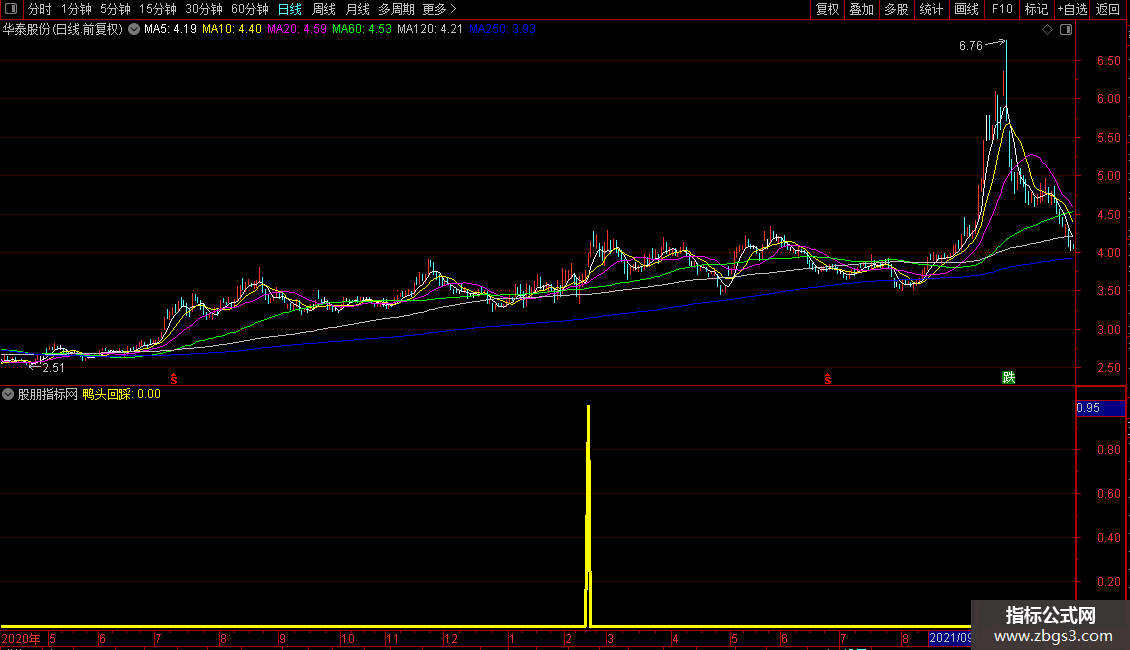Click the 多股 multi-stock button
Viewport: 1130px width, 650px height.
click(x=897, y=9)
